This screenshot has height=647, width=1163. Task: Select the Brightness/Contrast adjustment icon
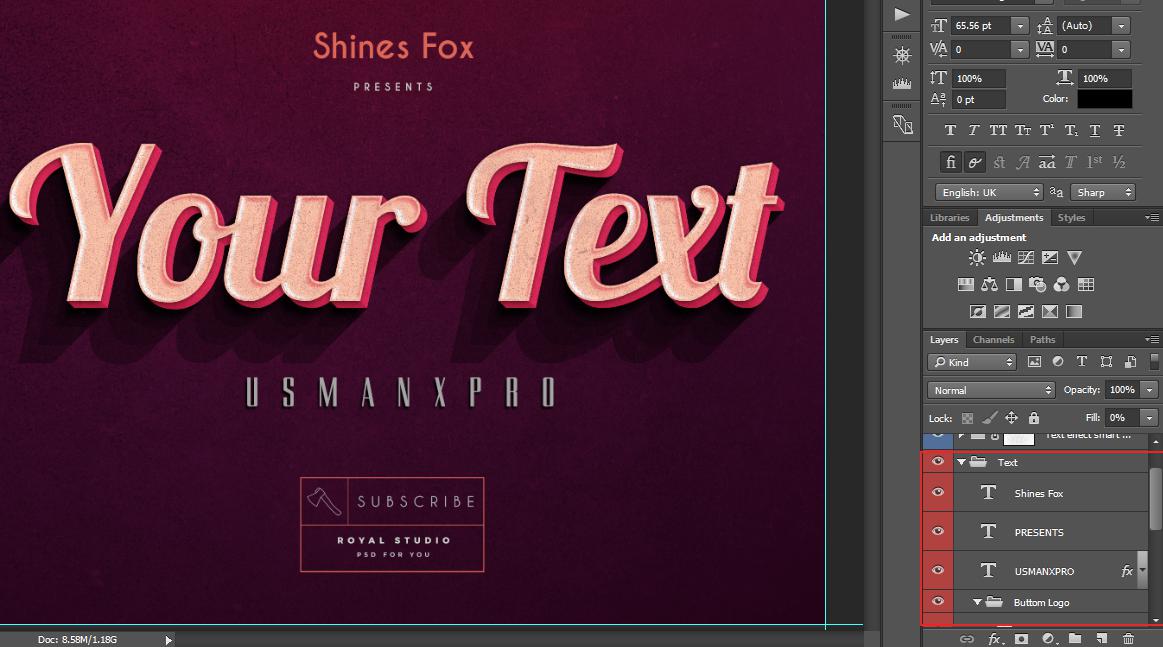pos(976,257)
